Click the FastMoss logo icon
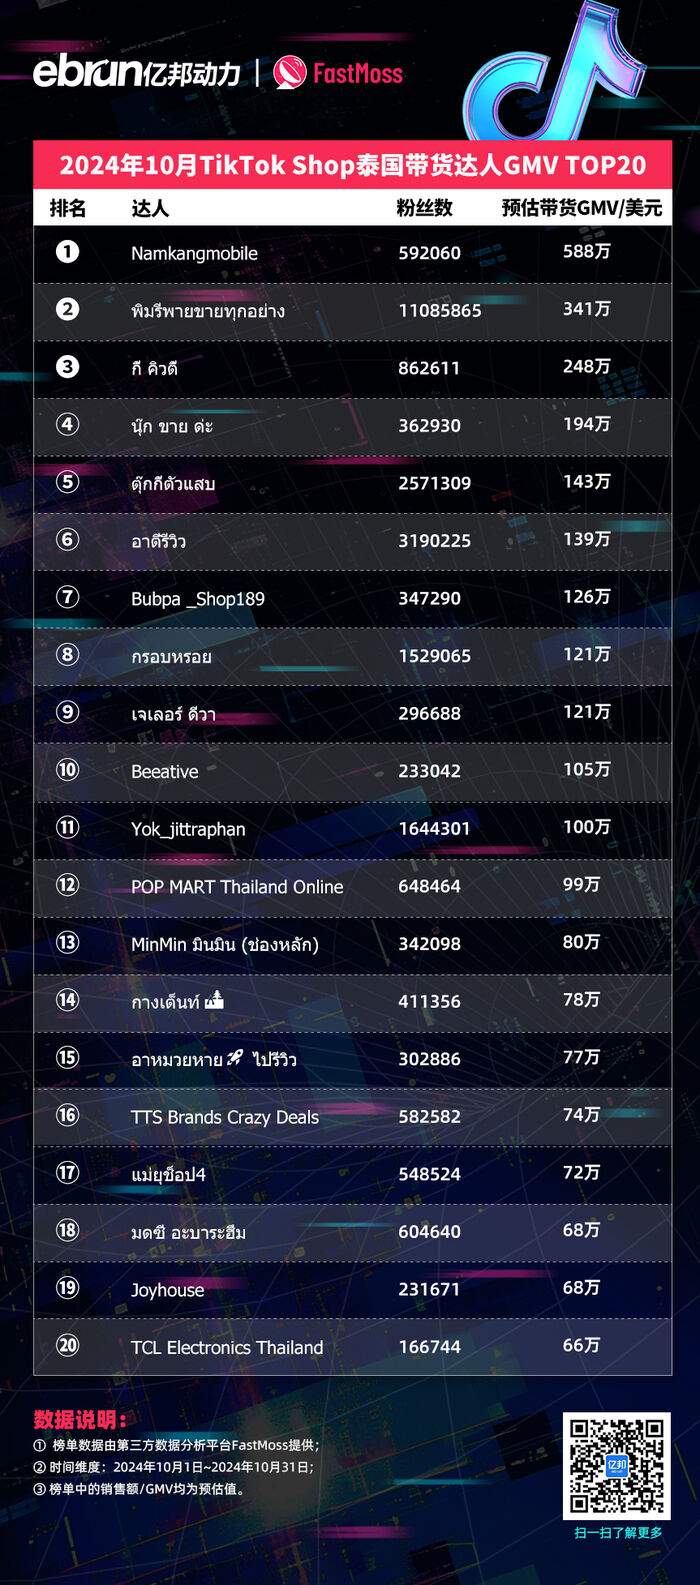Image resolution: width=700 pixels, height=1585 pixels. pos(290,72)
